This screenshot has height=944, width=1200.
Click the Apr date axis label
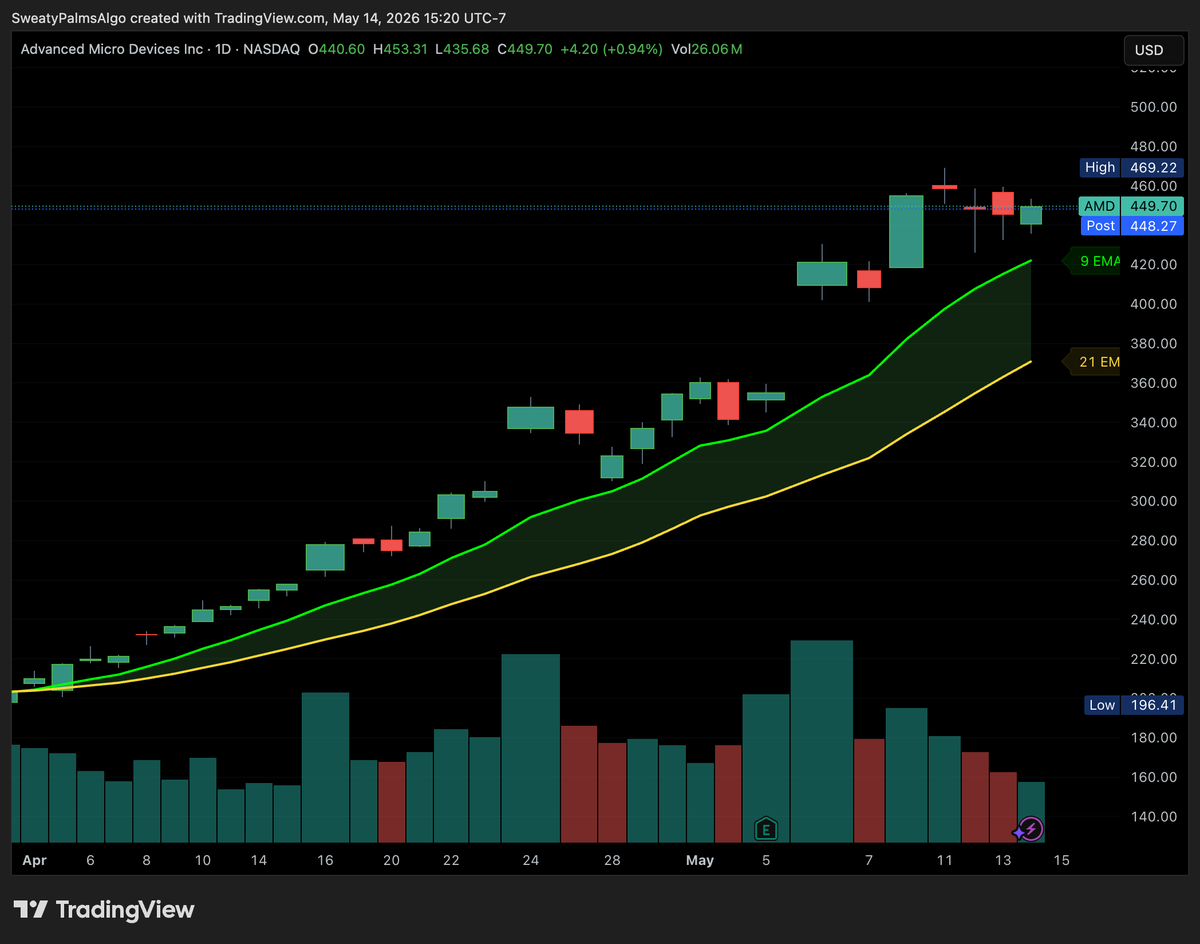34,860
